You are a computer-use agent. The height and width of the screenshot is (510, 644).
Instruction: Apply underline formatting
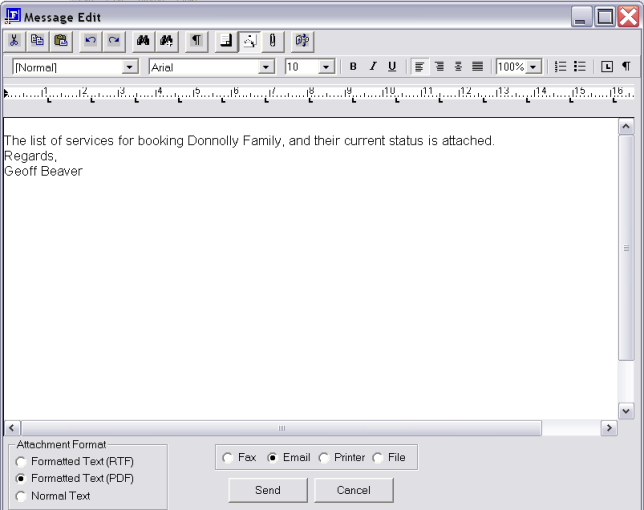[x=392, y=67]
